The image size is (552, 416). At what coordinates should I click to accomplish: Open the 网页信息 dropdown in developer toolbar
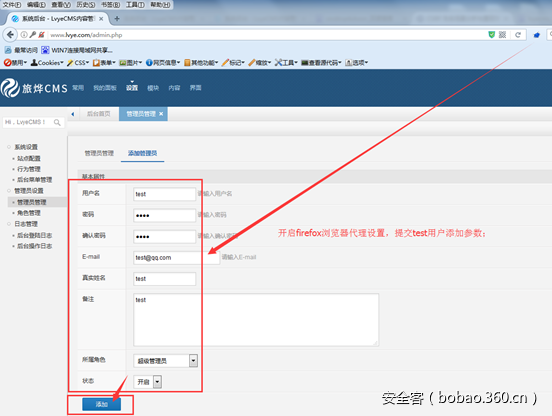click(x=163, y=63)
